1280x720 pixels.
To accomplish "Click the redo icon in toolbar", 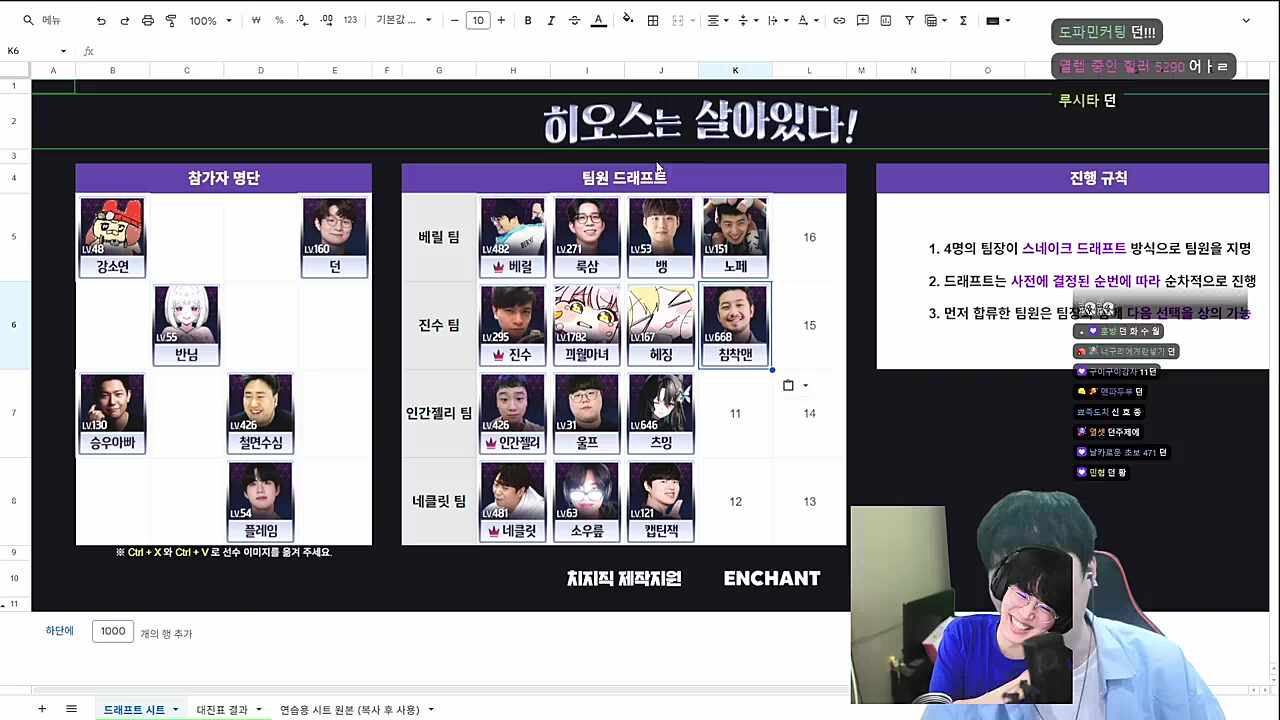I will tap(124, 20).
